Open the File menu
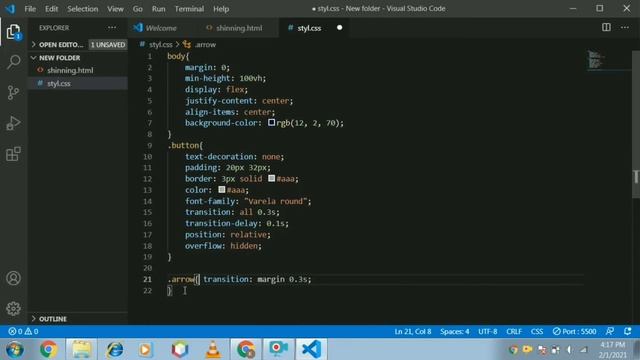 30,9
